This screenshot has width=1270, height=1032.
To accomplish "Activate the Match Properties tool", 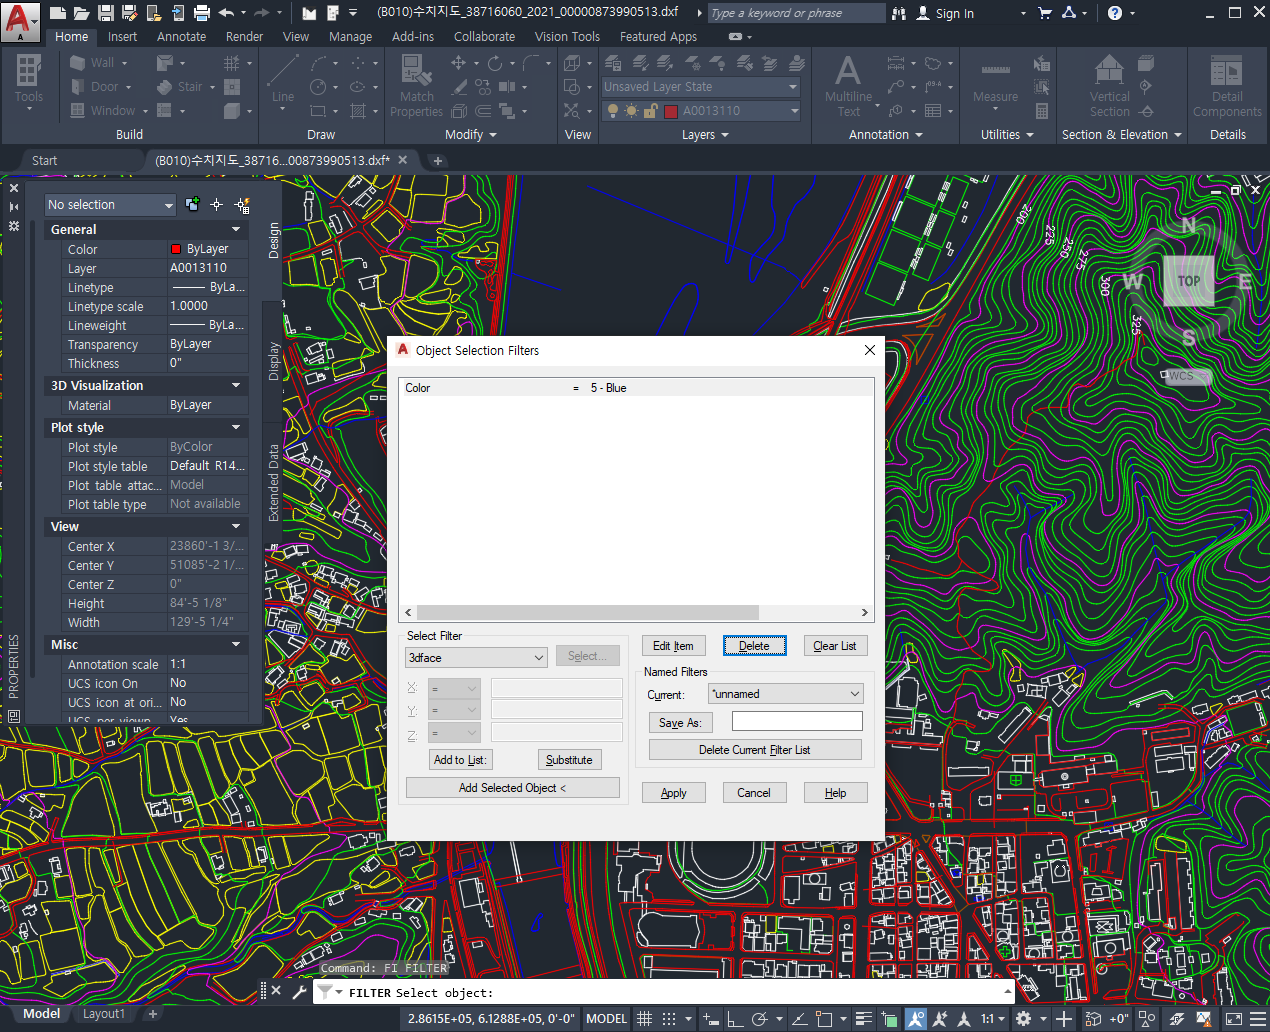I will (416, 85).
